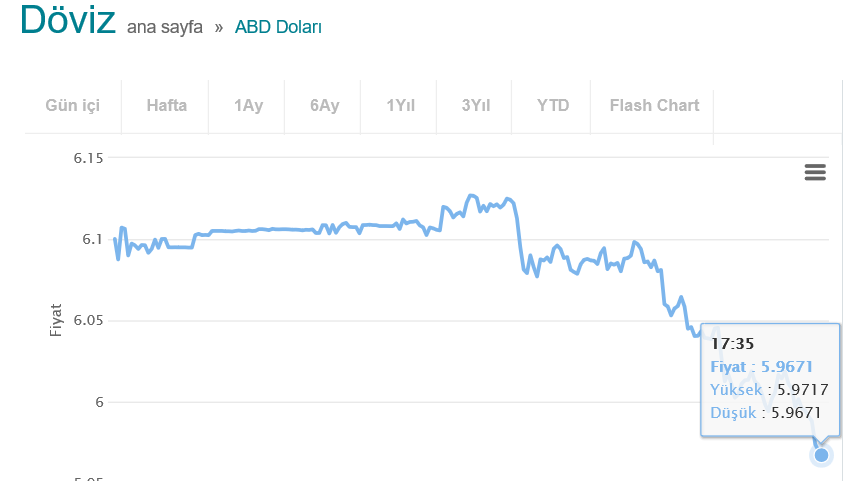Image resolution: width=852 pixels, height=481 pixels.
Task: Click the 17:35 tooltip box
Action: [x=770, y=379]
